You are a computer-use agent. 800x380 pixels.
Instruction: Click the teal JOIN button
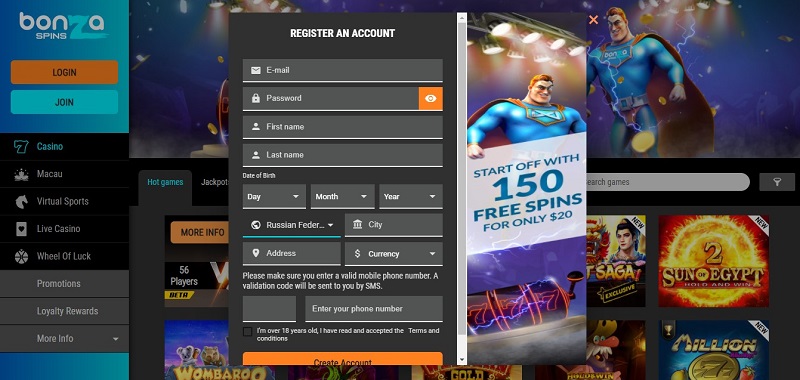coord(64,102)
